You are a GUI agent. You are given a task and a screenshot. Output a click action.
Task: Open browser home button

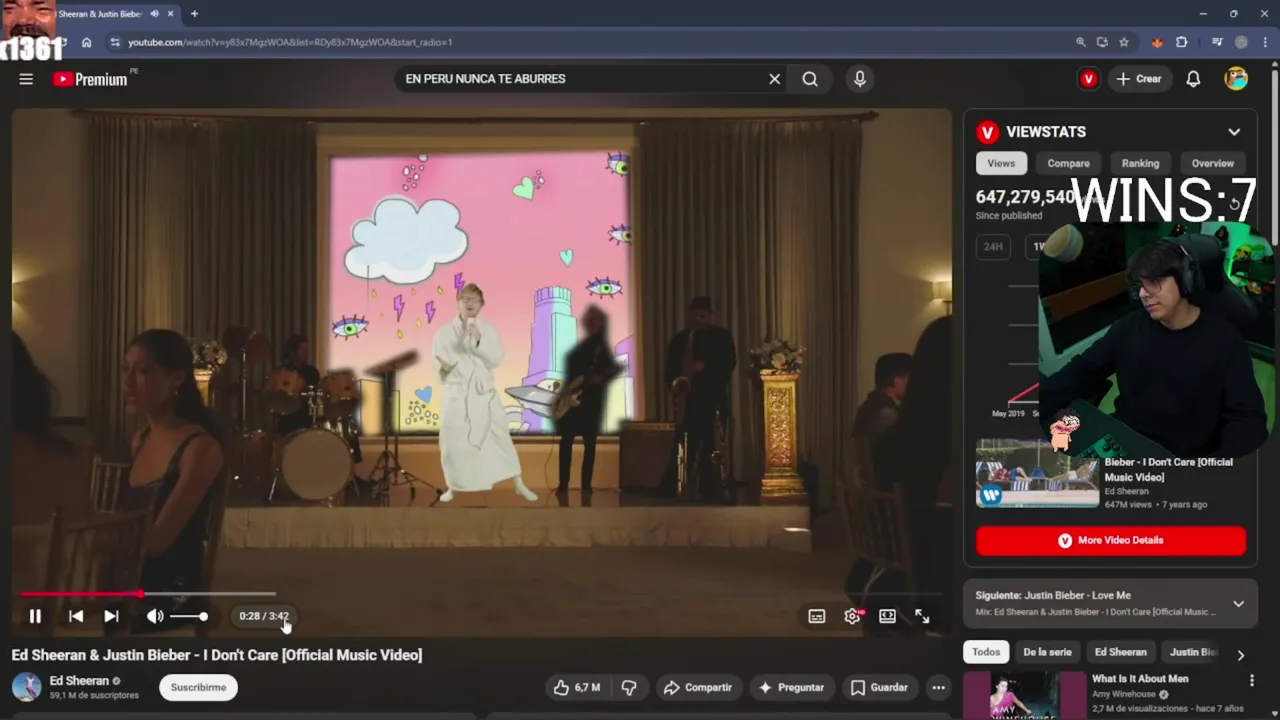click(x=87, y=42)
